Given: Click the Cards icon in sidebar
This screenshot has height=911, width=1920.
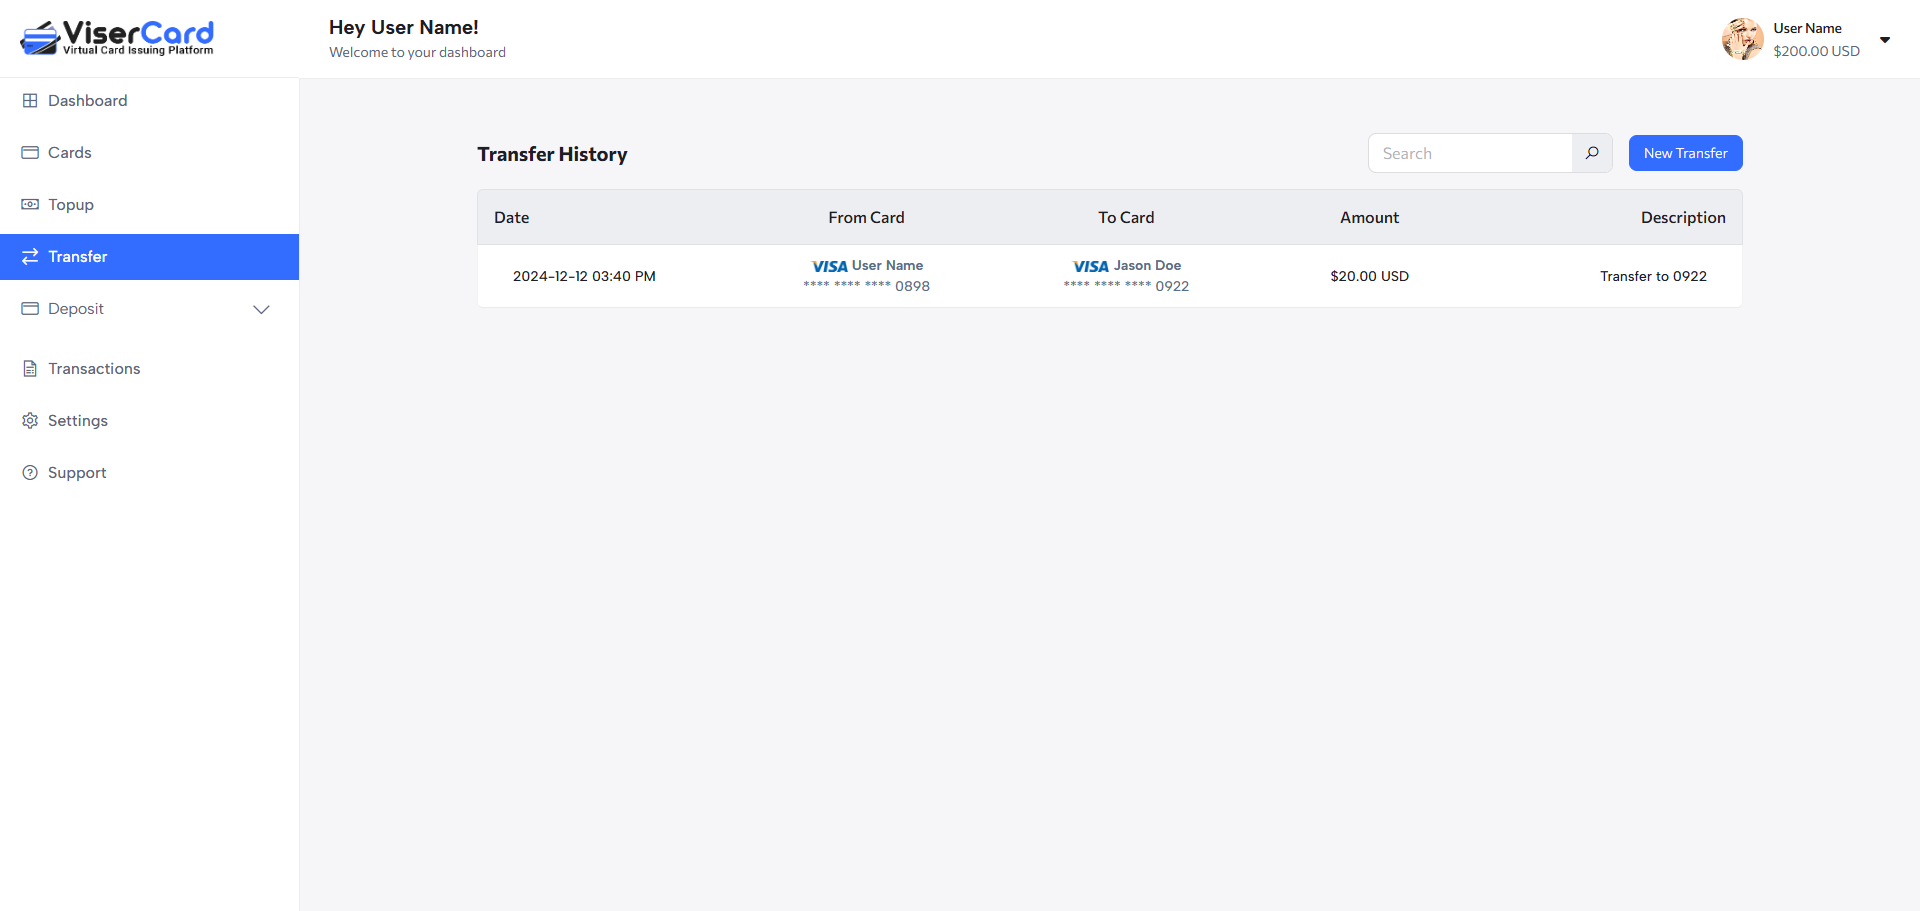Looking at the screenshot, I should coord(30,153).
